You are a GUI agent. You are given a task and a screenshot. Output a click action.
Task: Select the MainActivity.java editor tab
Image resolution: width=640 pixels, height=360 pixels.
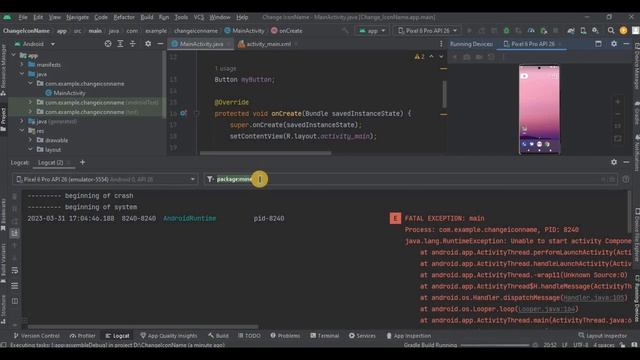[x=201, y=44]
